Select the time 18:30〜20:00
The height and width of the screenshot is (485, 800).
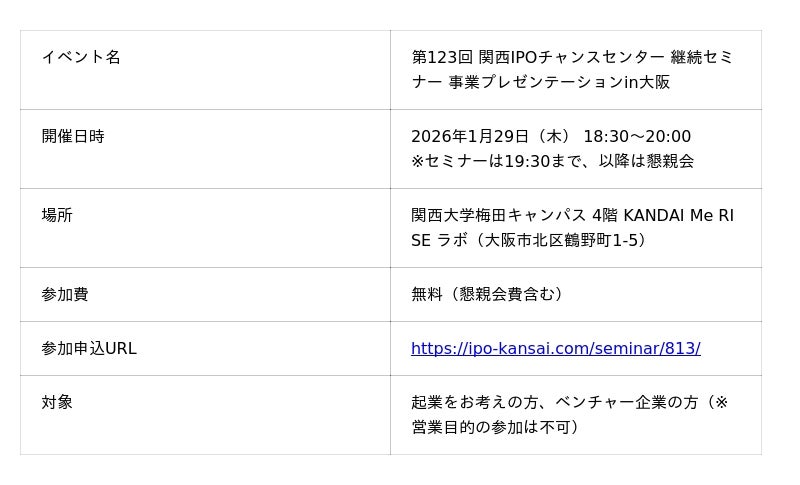pos(637,136)
